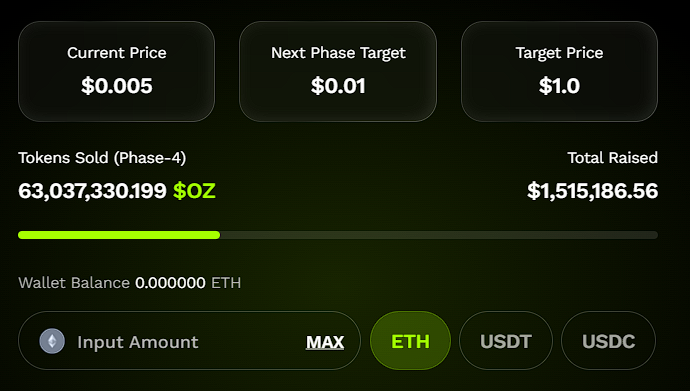Switch payment currency to USDT
Image resolution: width=690 pixels, height=391 pixels.
point(506,341)
